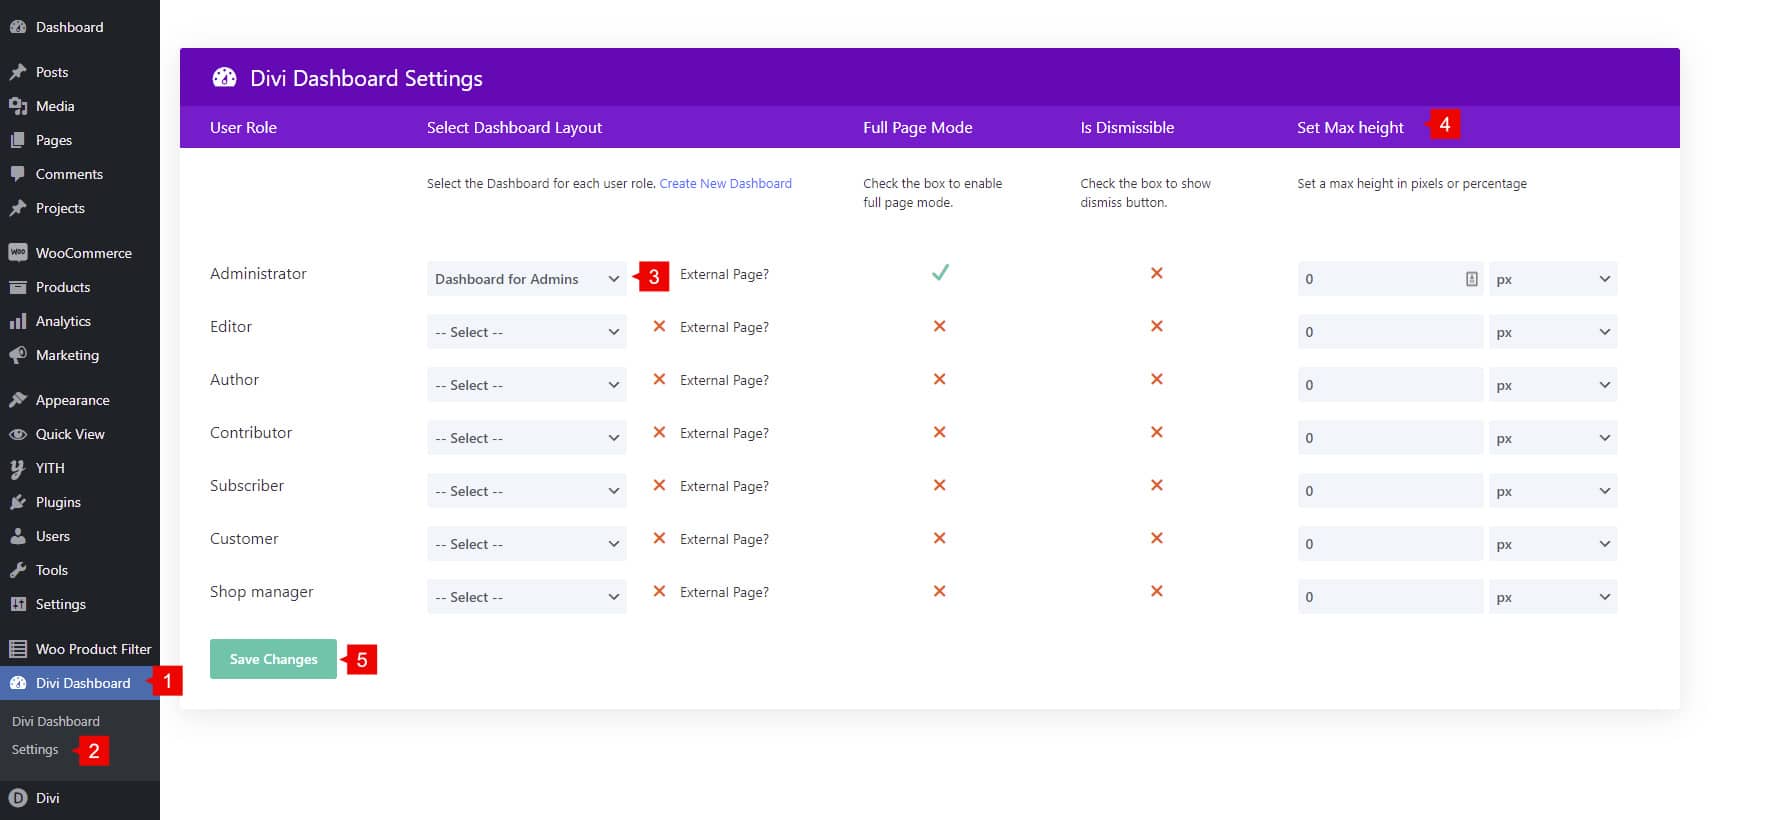Click the Quick View eye icon
The height and width of the screenshot is (820, 1768).
point(18,434)
